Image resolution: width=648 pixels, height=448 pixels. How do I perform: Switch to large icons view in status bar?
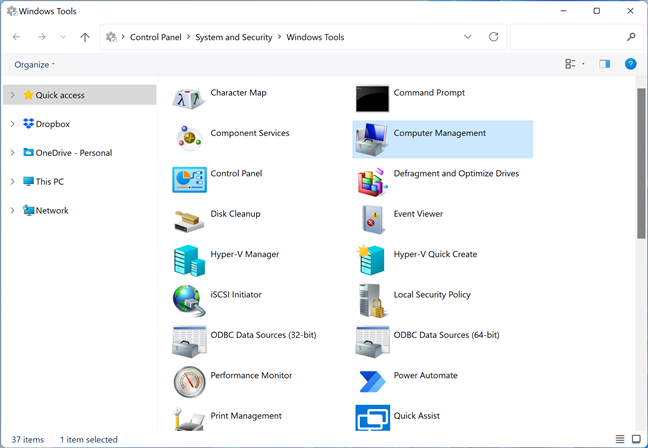pos(636,439)
